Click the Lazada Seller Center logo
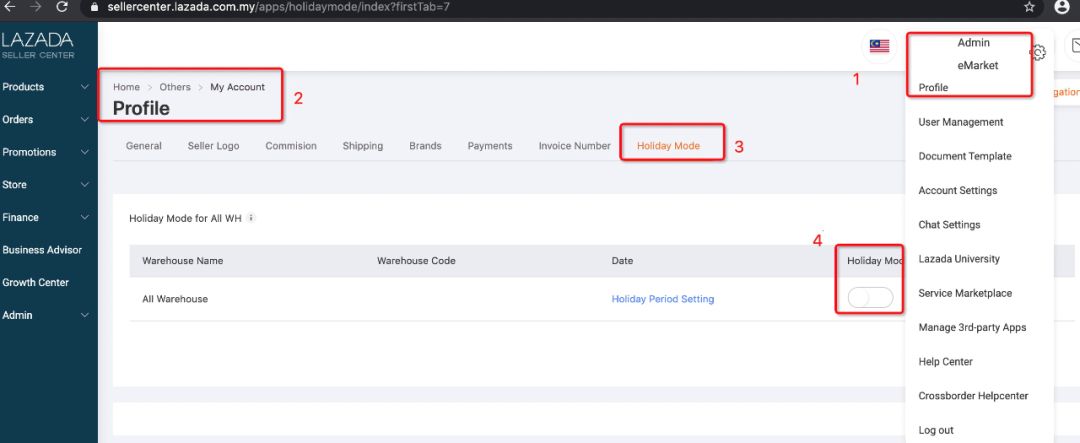This screenshot has height=443, width=1080. (38, 45)
